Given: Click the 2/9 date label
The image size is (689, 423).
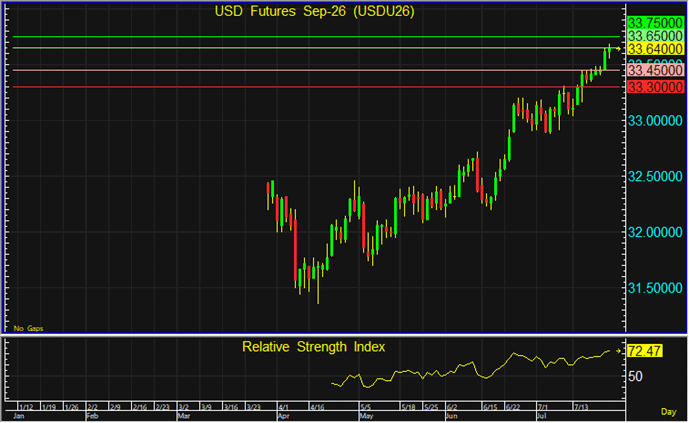Looking at the screenshot, I should coord(115,407).
